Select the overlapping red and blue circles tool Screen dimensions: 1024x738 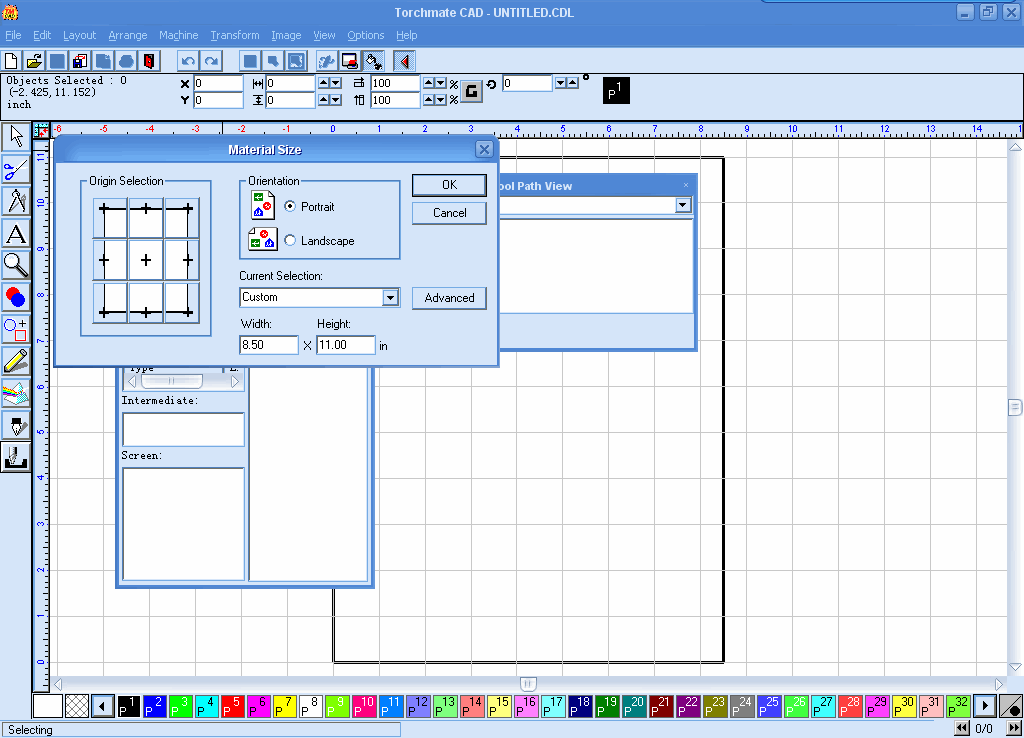click(x=16, y=298)
